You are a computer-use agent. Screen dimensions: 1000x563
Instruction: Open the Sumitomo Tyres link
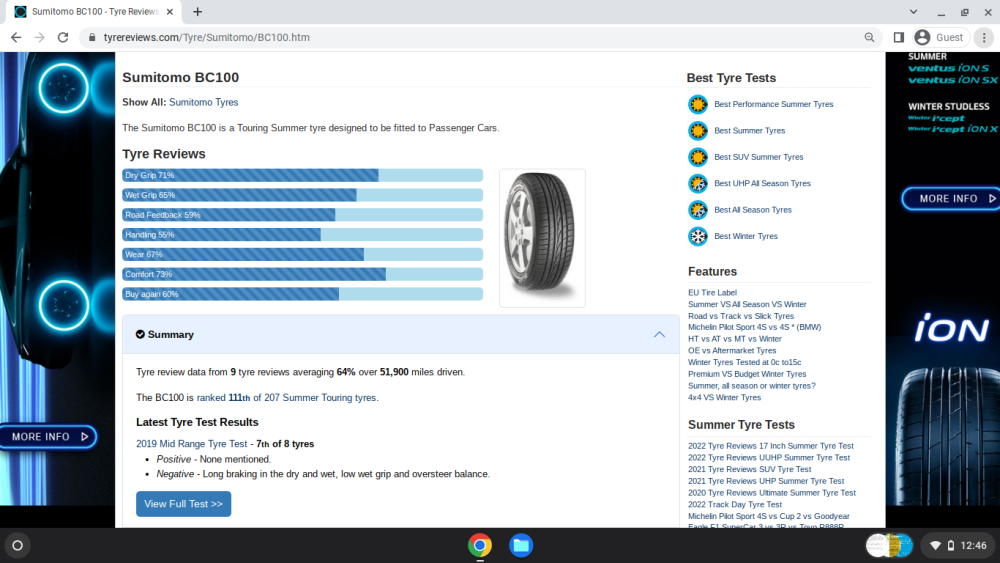coord(203,102)
